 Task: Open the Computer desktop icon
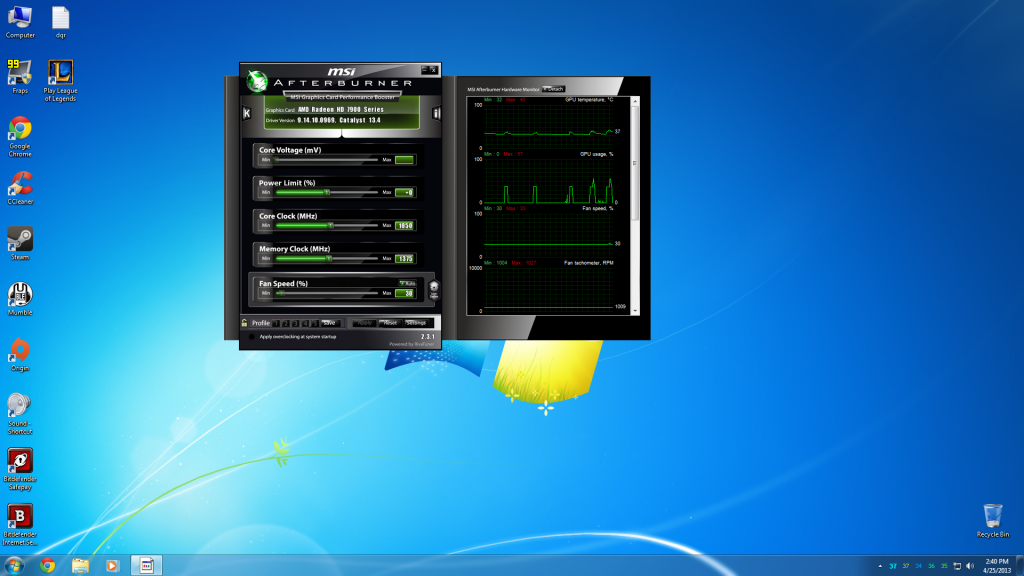[20, 22]
